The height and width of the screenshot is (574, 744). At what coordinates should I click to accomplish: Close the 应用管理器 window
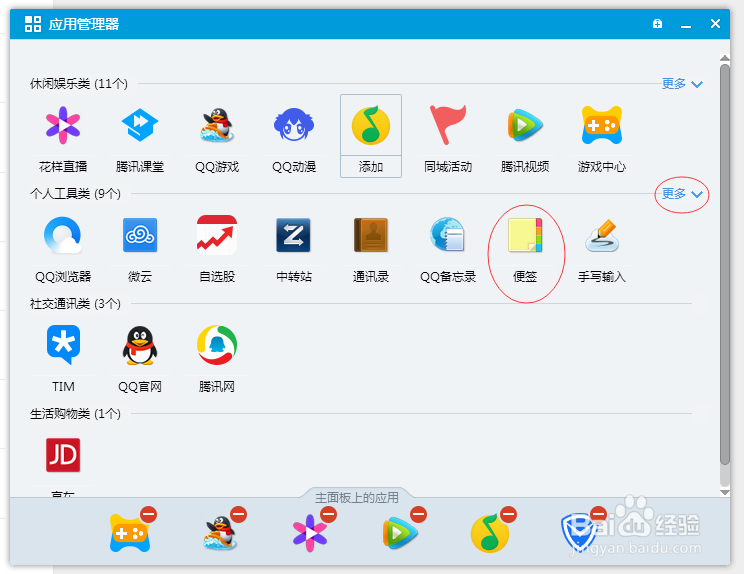715,23
